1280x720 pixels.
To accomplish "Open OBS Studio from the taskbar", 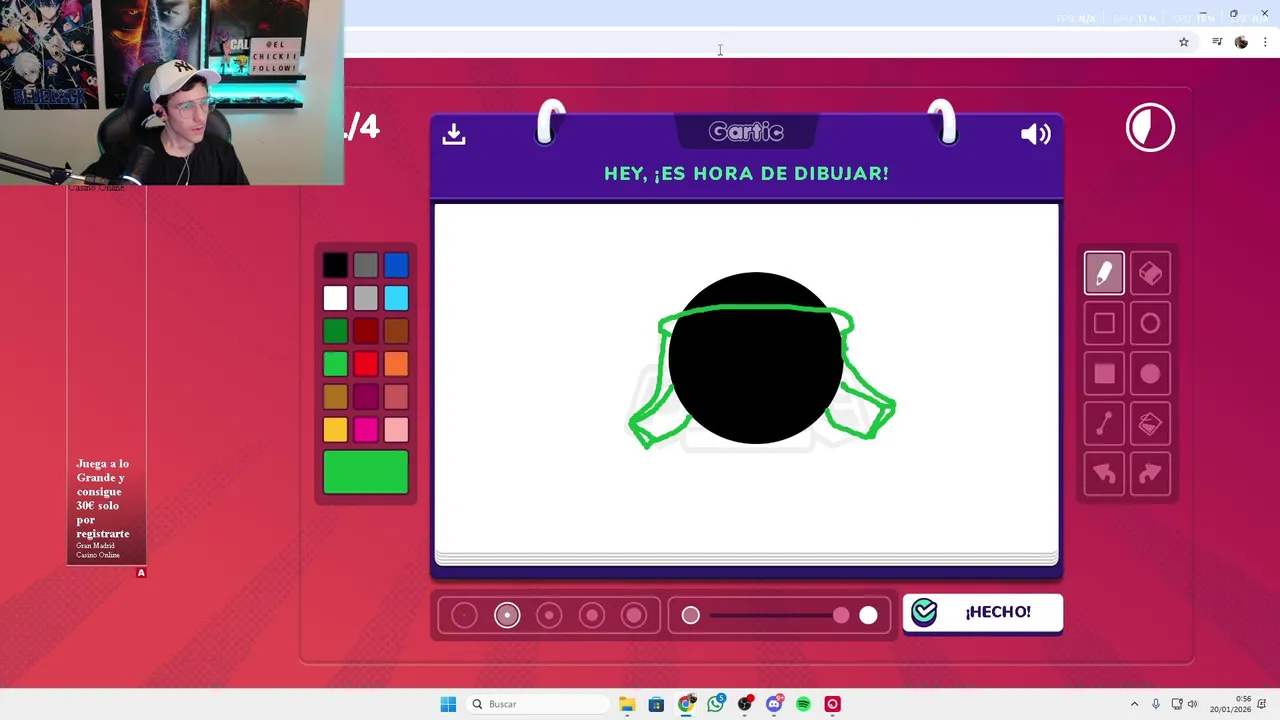I will (745, 704).
